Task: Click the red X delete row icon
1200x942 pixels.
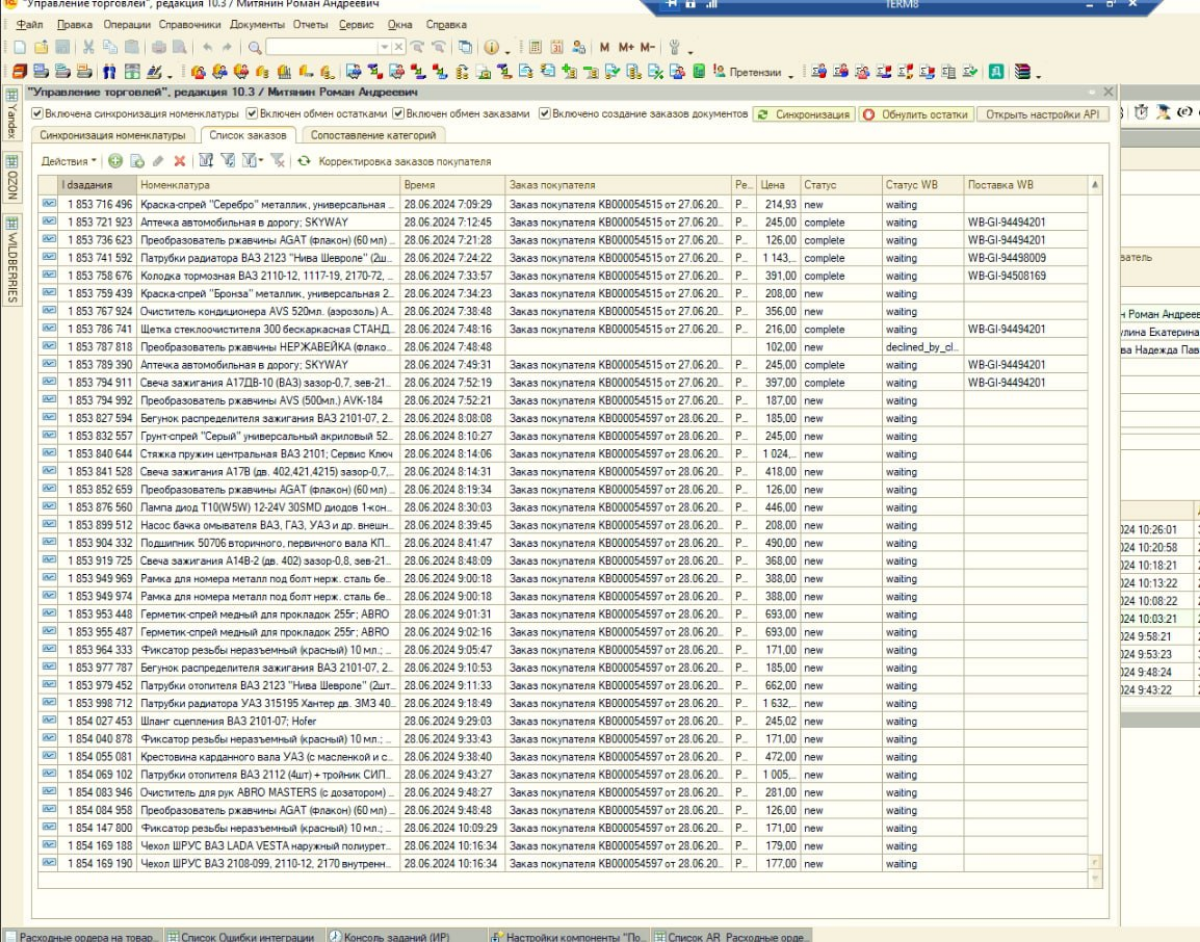Action: coord(178,160)
